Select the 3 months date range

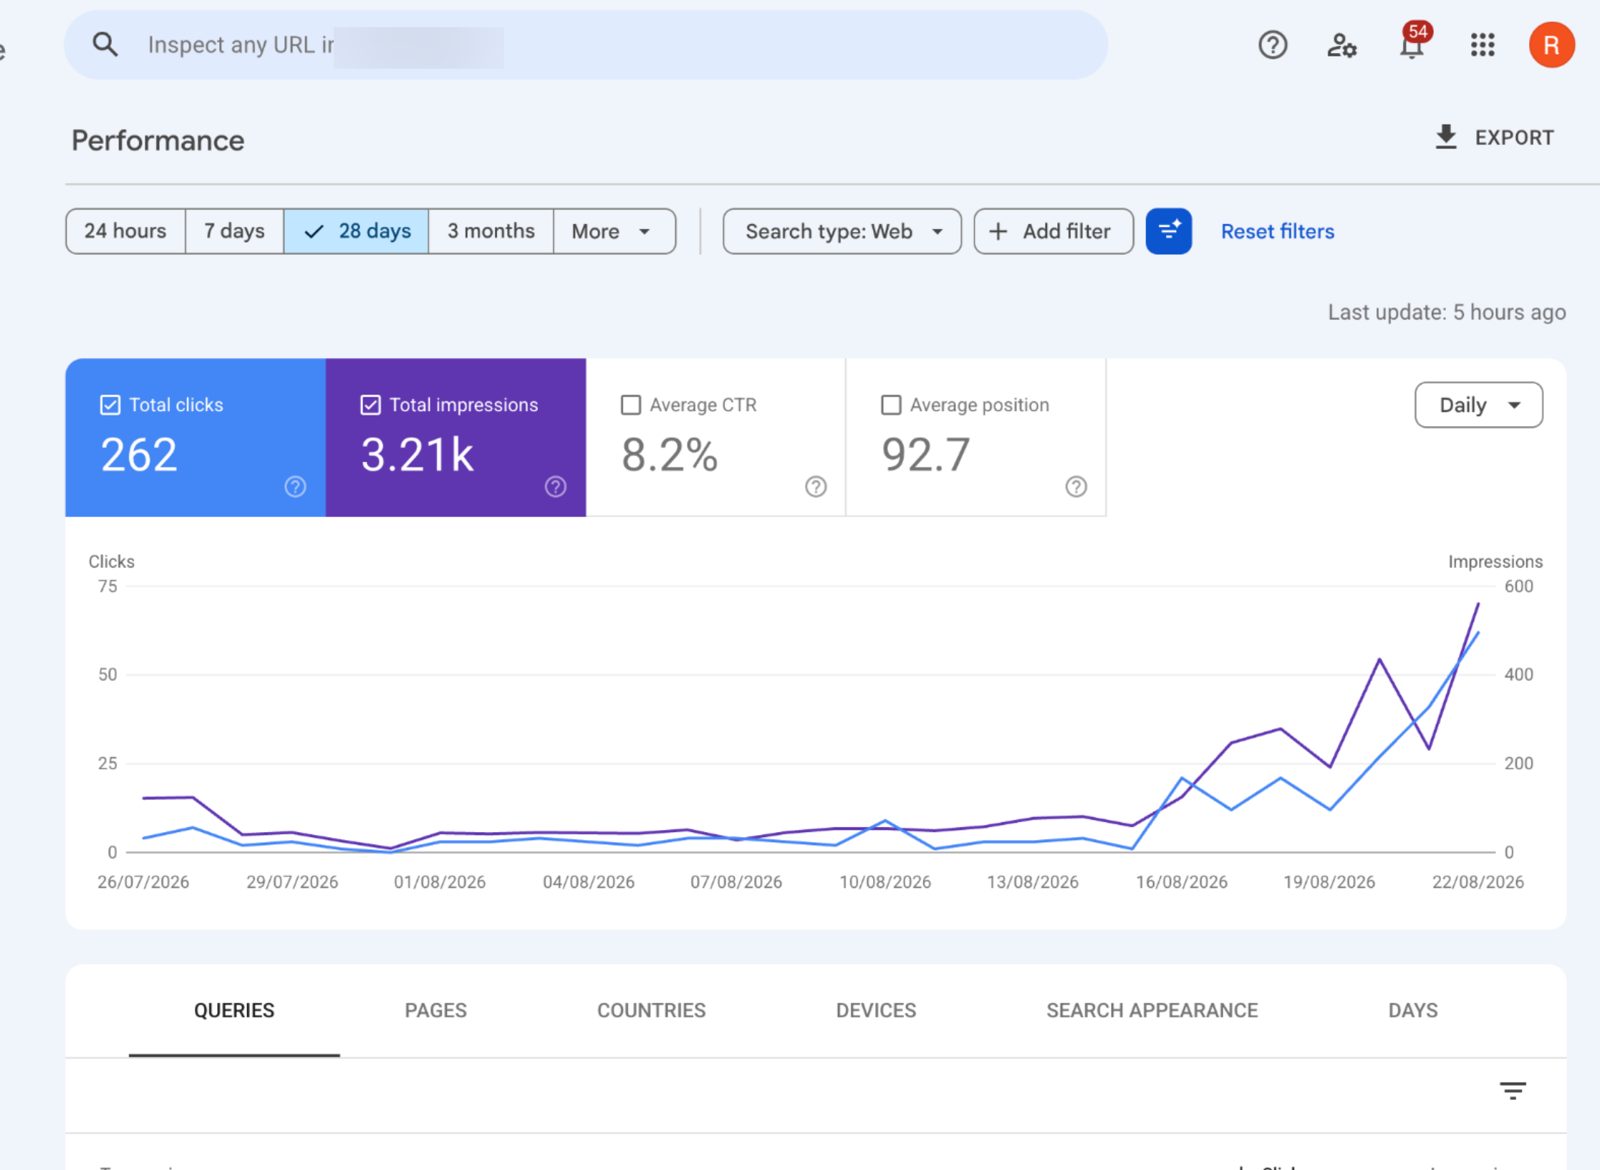tap(491, 231)
